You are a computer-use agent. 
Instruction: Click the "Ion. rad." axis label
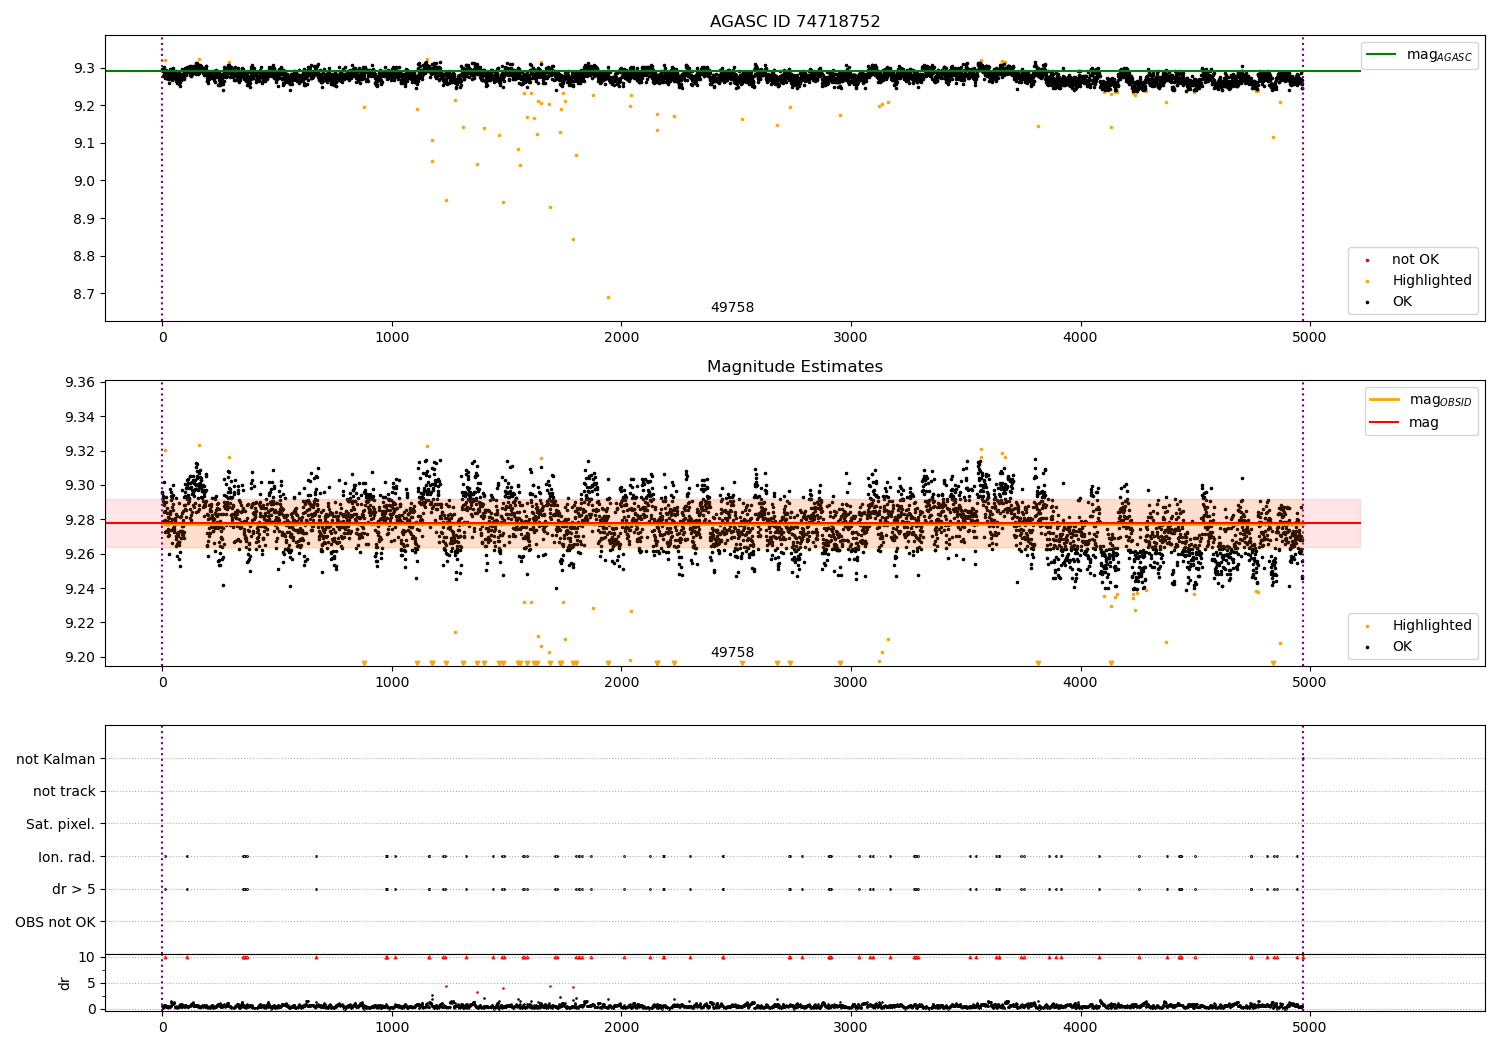67,857
